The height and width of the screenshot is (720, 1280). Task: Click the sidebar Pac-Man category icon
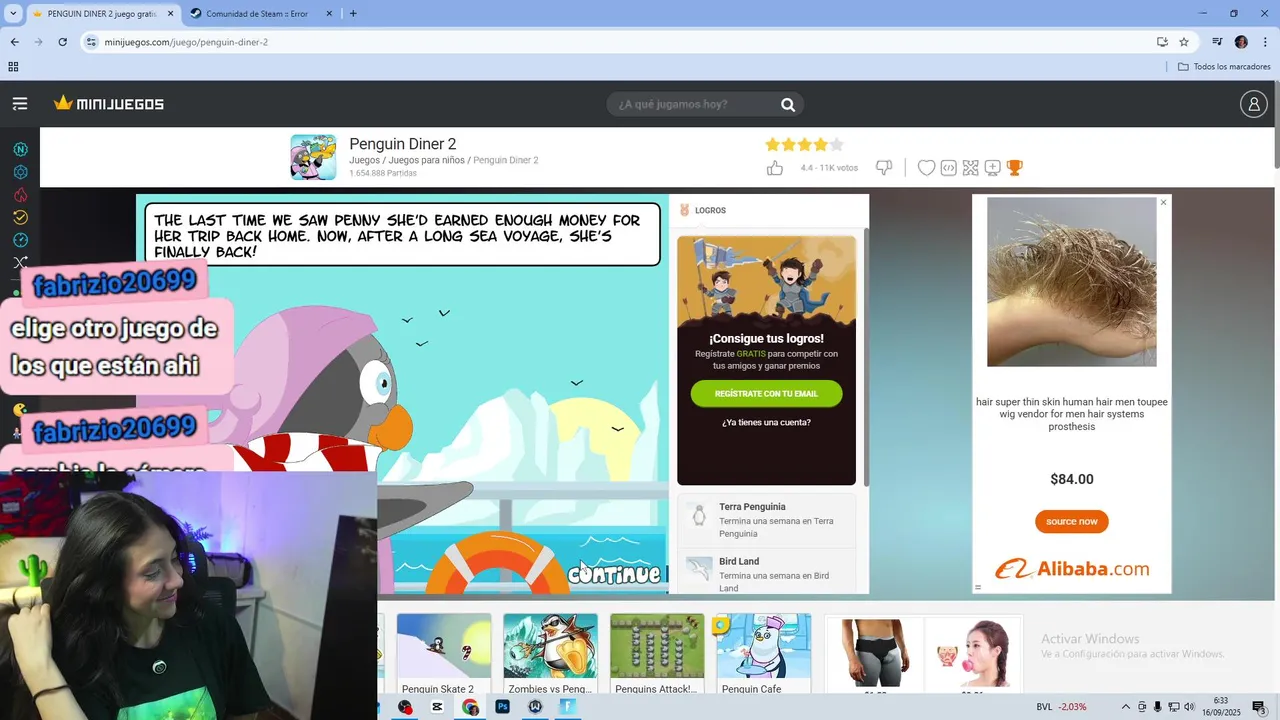coord(20,410)
